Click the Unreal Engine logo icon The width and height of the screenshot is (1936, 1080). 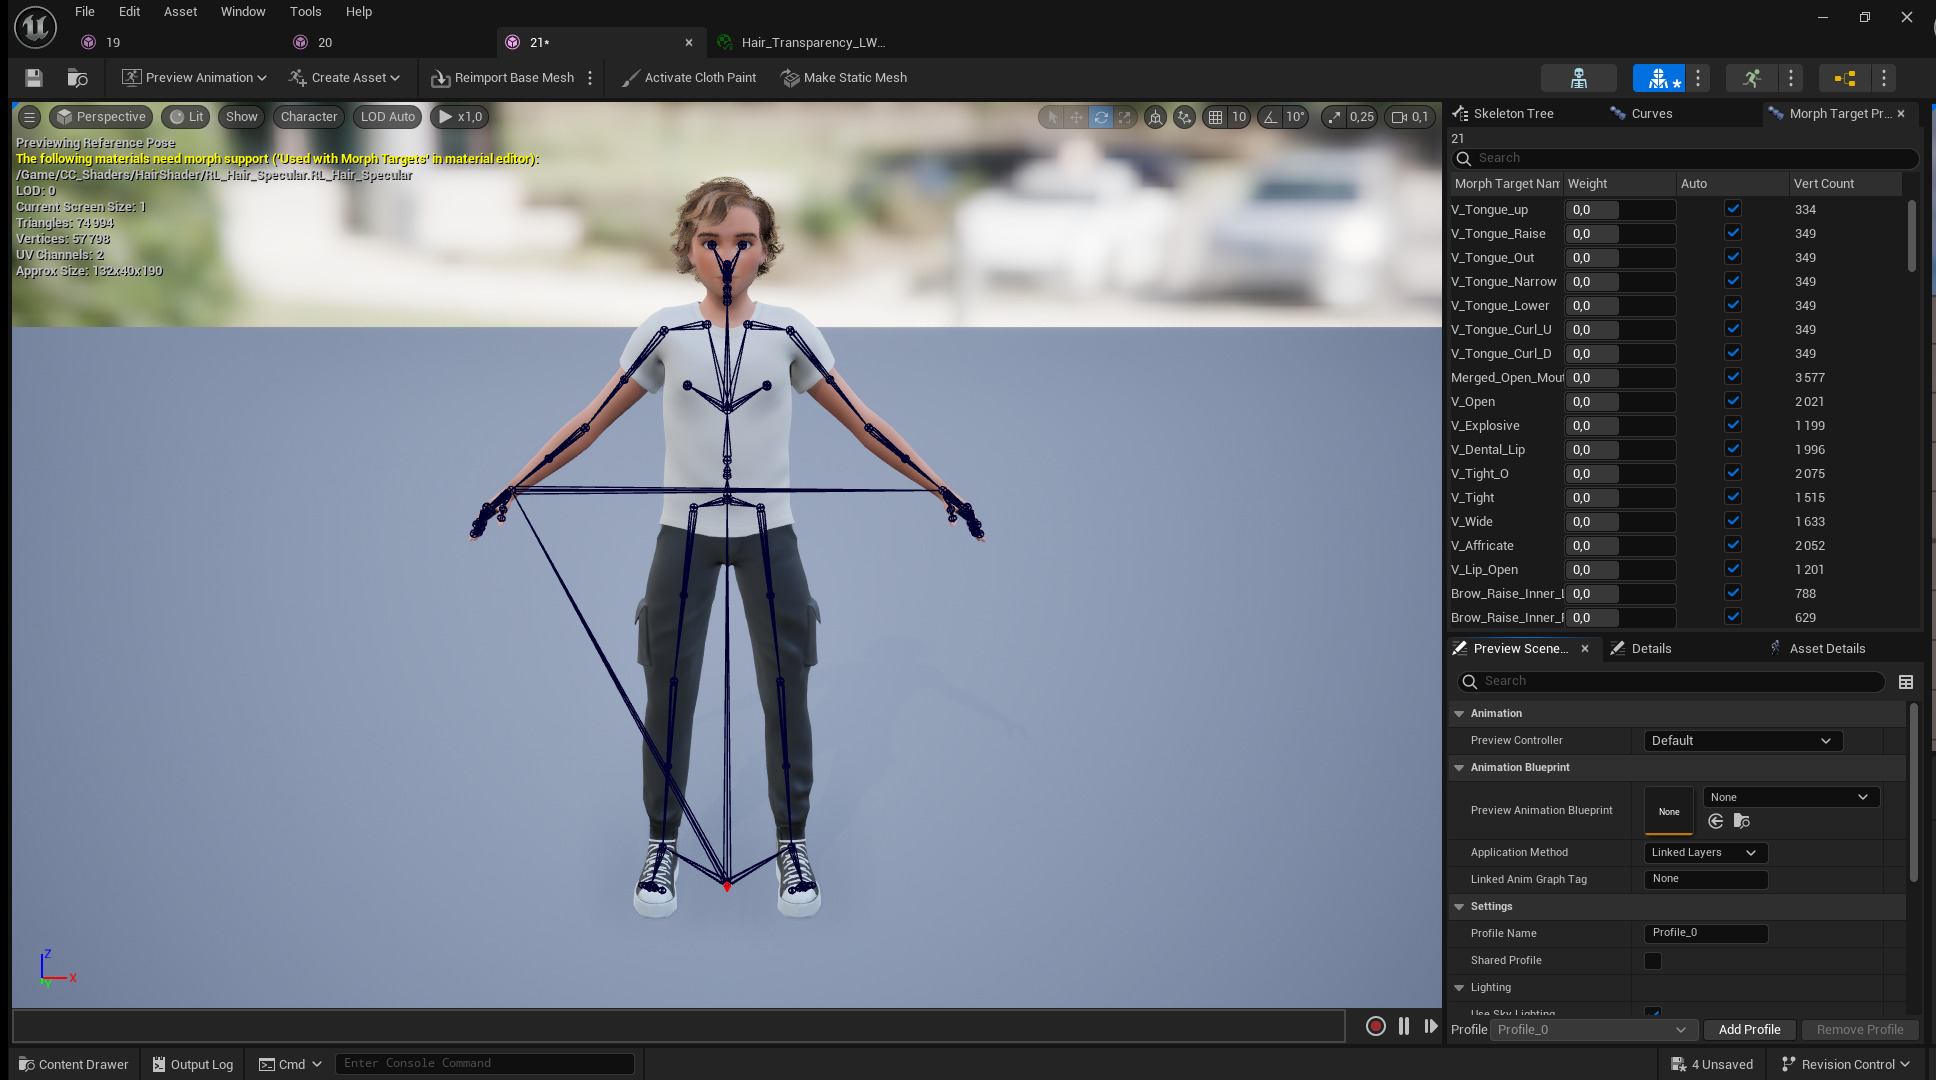click(35, 27)
